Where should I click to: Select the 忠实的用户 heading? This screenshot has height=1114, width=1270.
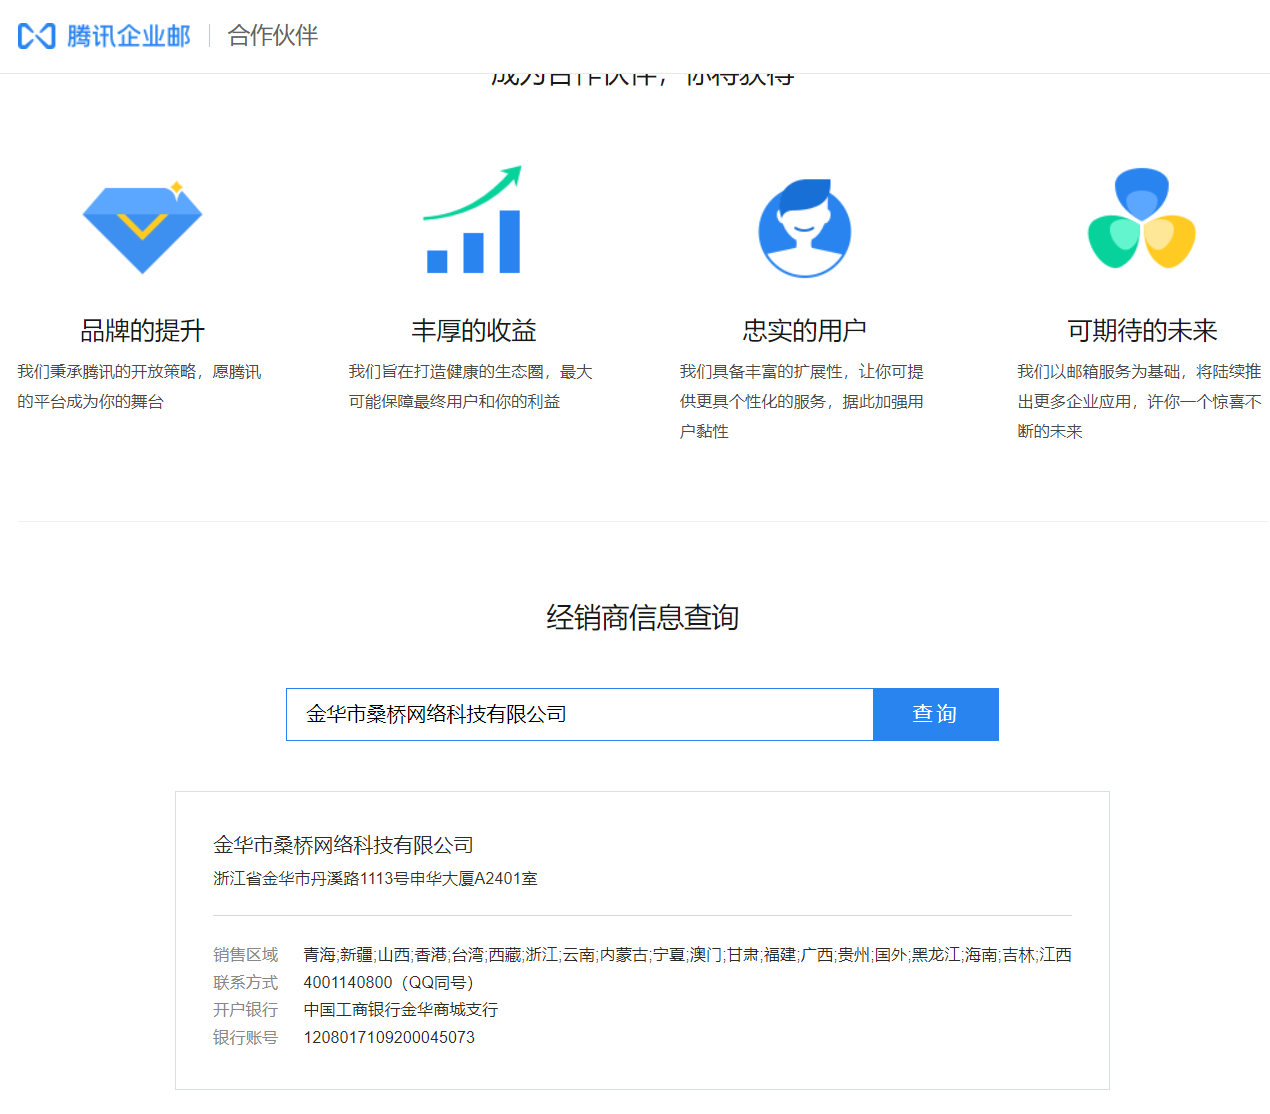805,330
